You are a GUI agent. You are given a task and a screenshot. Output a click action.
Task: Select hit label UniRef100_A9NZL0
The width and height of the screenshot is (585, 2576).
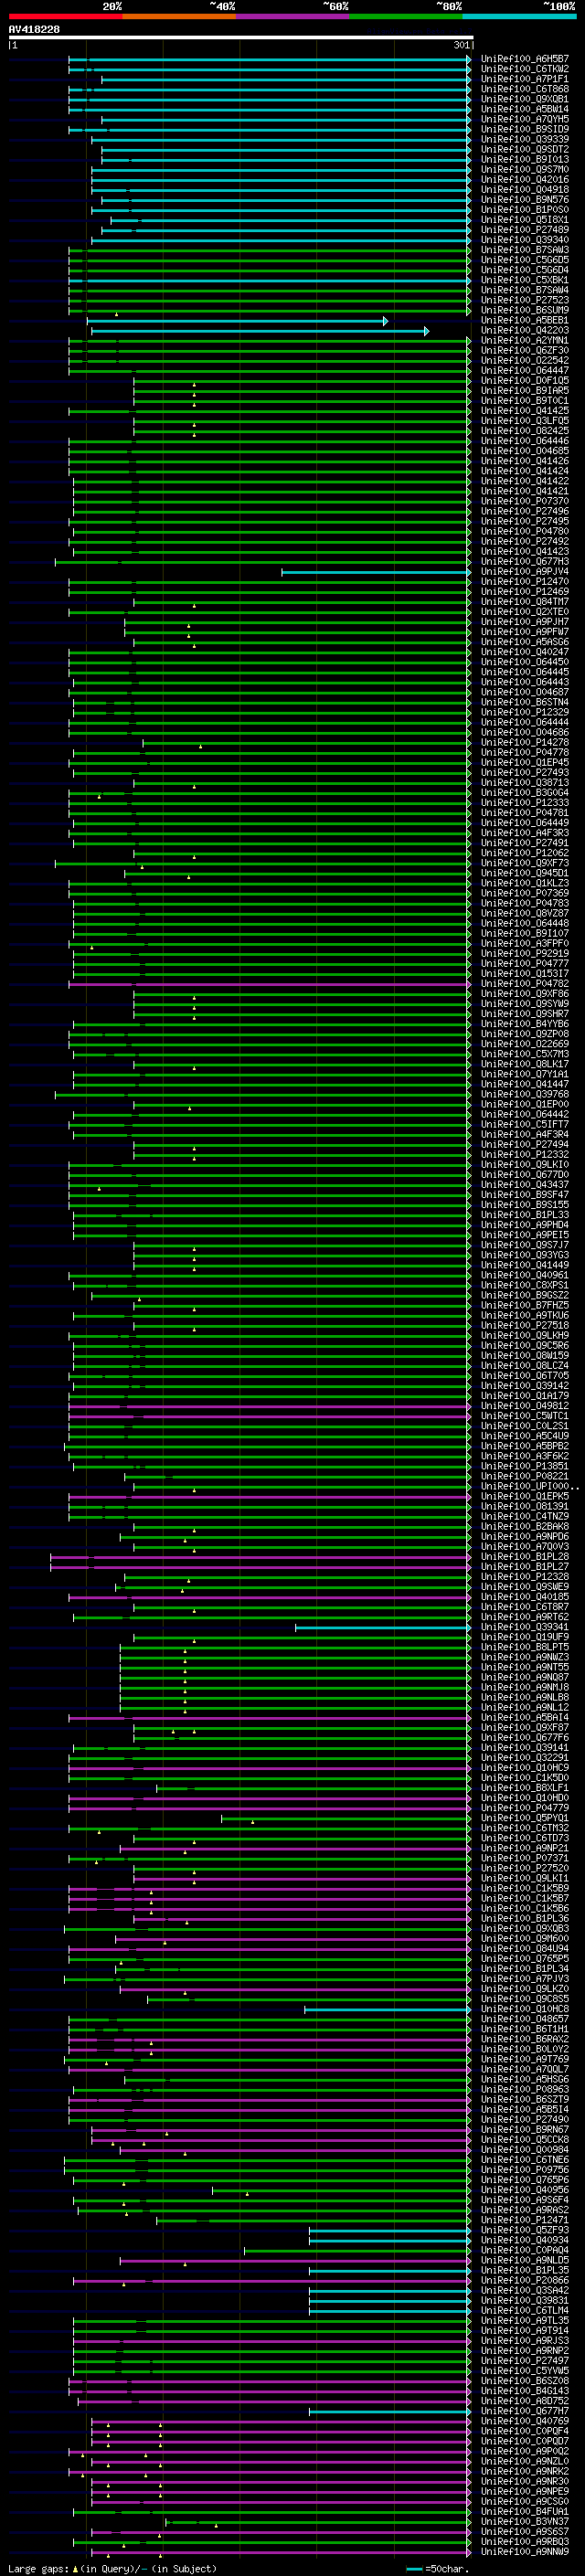coord(525,2461)
